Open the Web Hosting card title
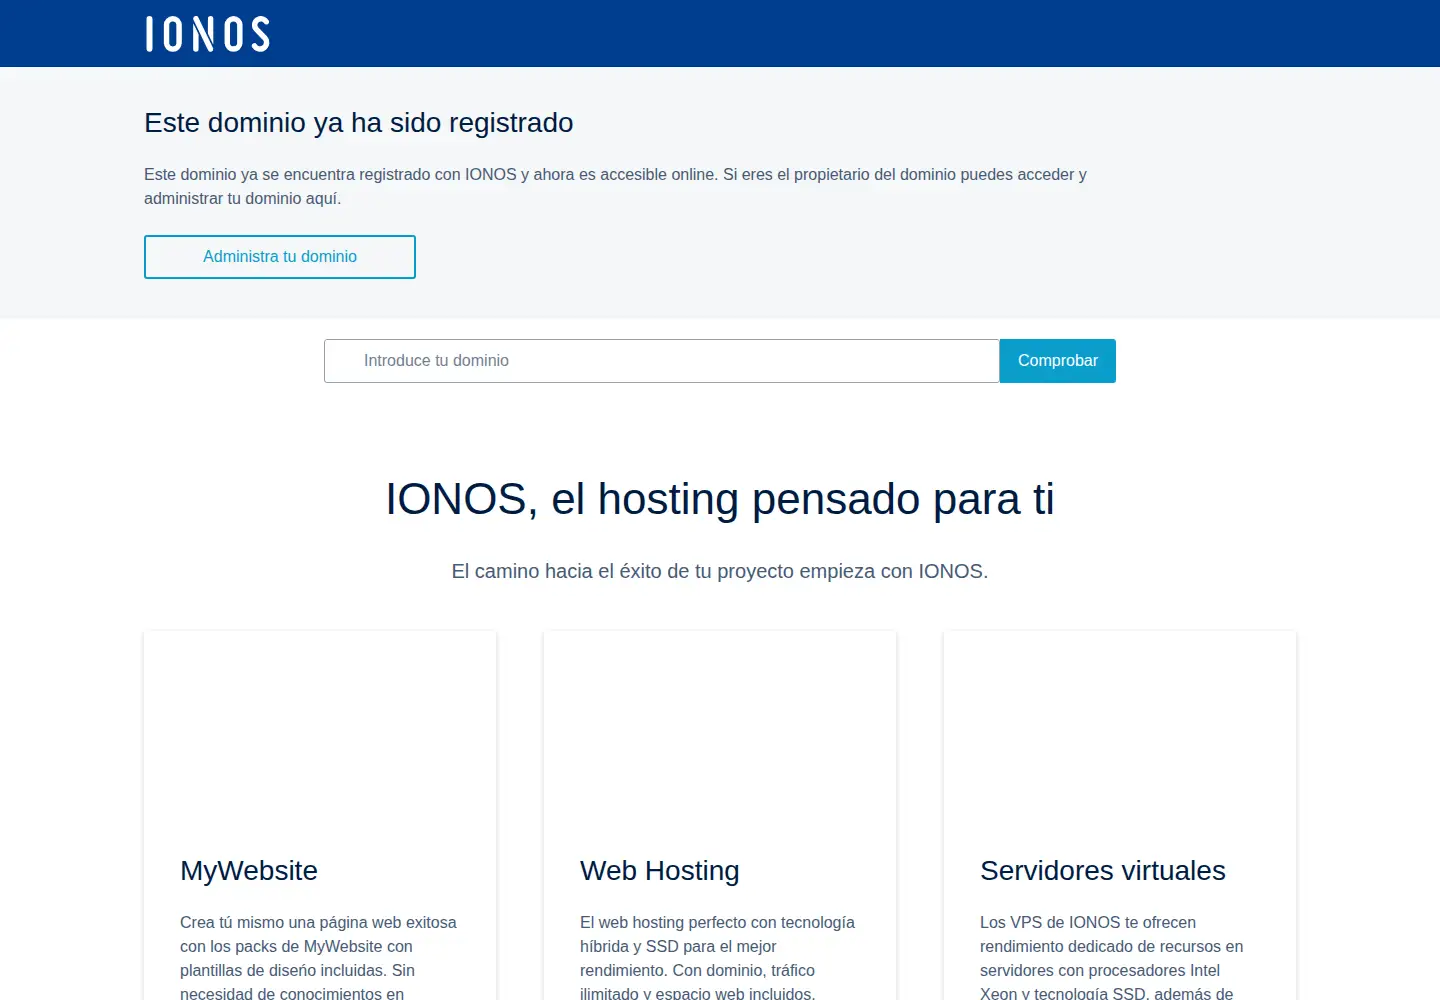Screen dimensions: 1440x1000 click(660, 871)
